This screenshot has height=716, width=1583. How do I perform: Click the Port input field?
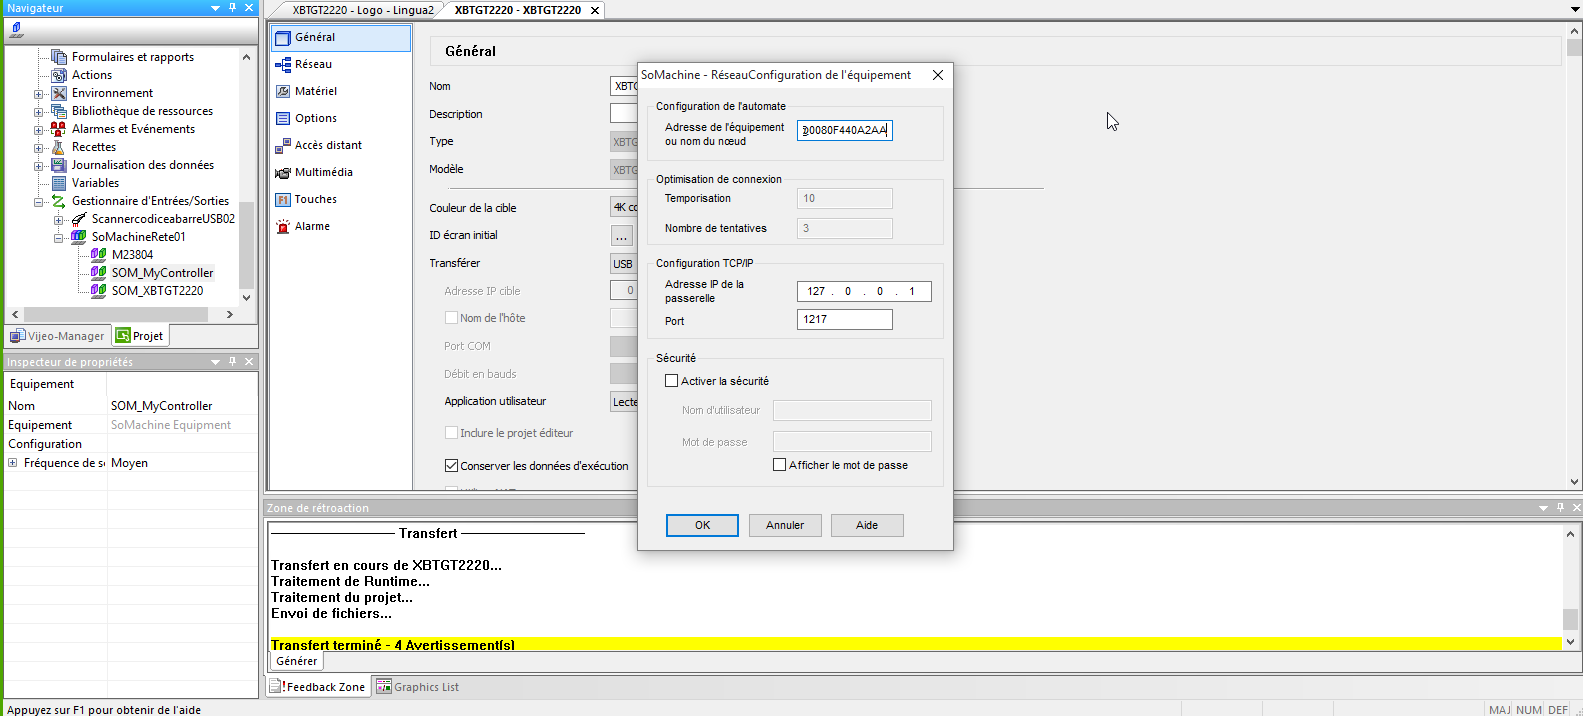coord(844,320)
